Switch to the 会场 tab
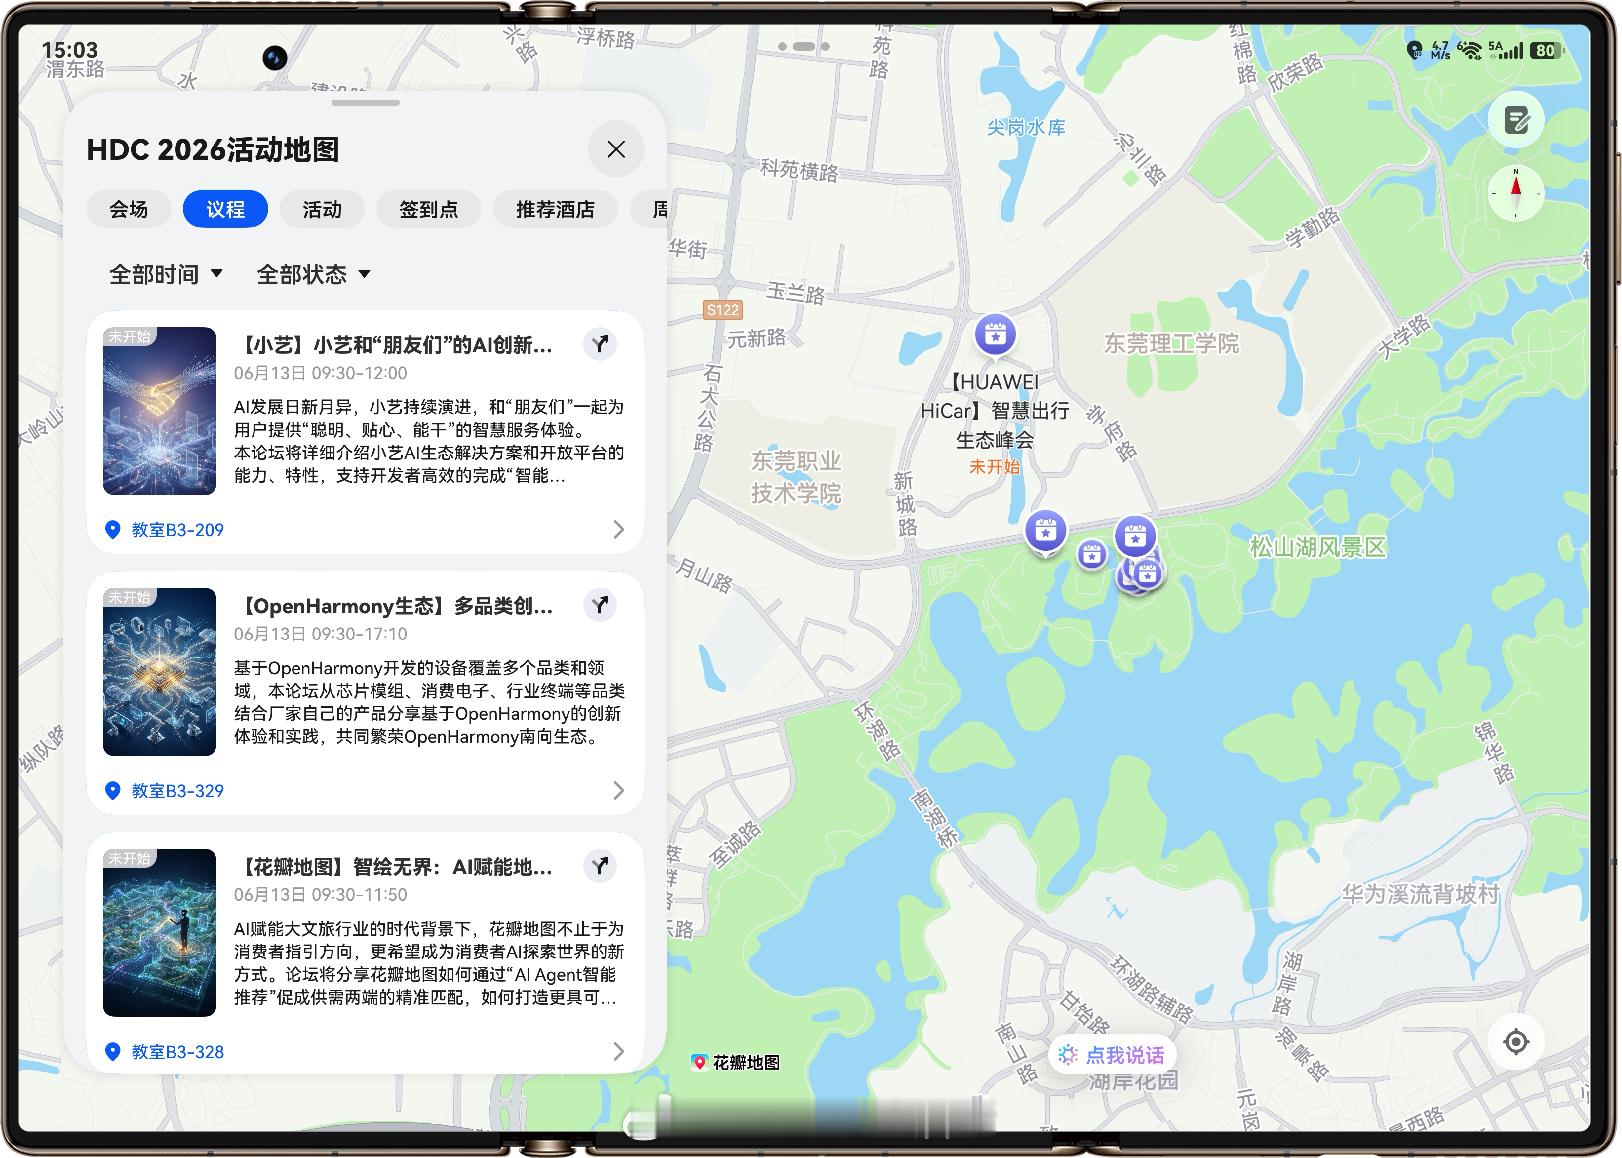The image size is (1622, 1158). 129,209
